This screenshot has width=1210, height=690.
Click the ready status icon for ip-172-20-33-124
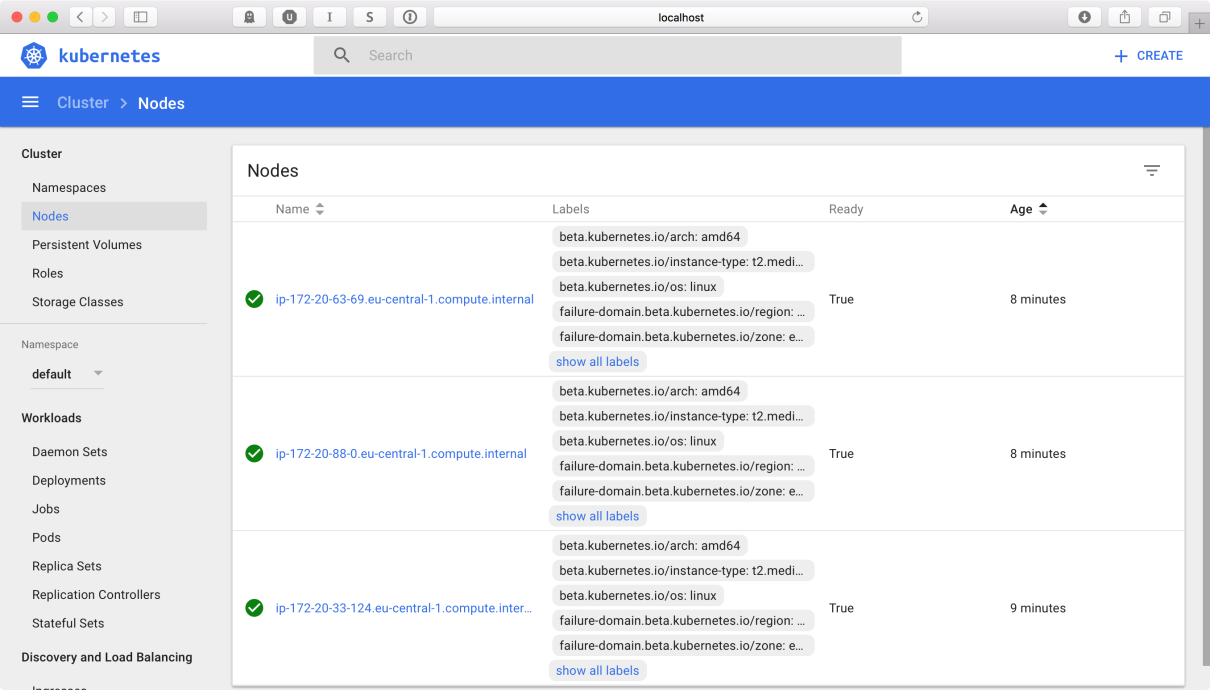(254, 607)
